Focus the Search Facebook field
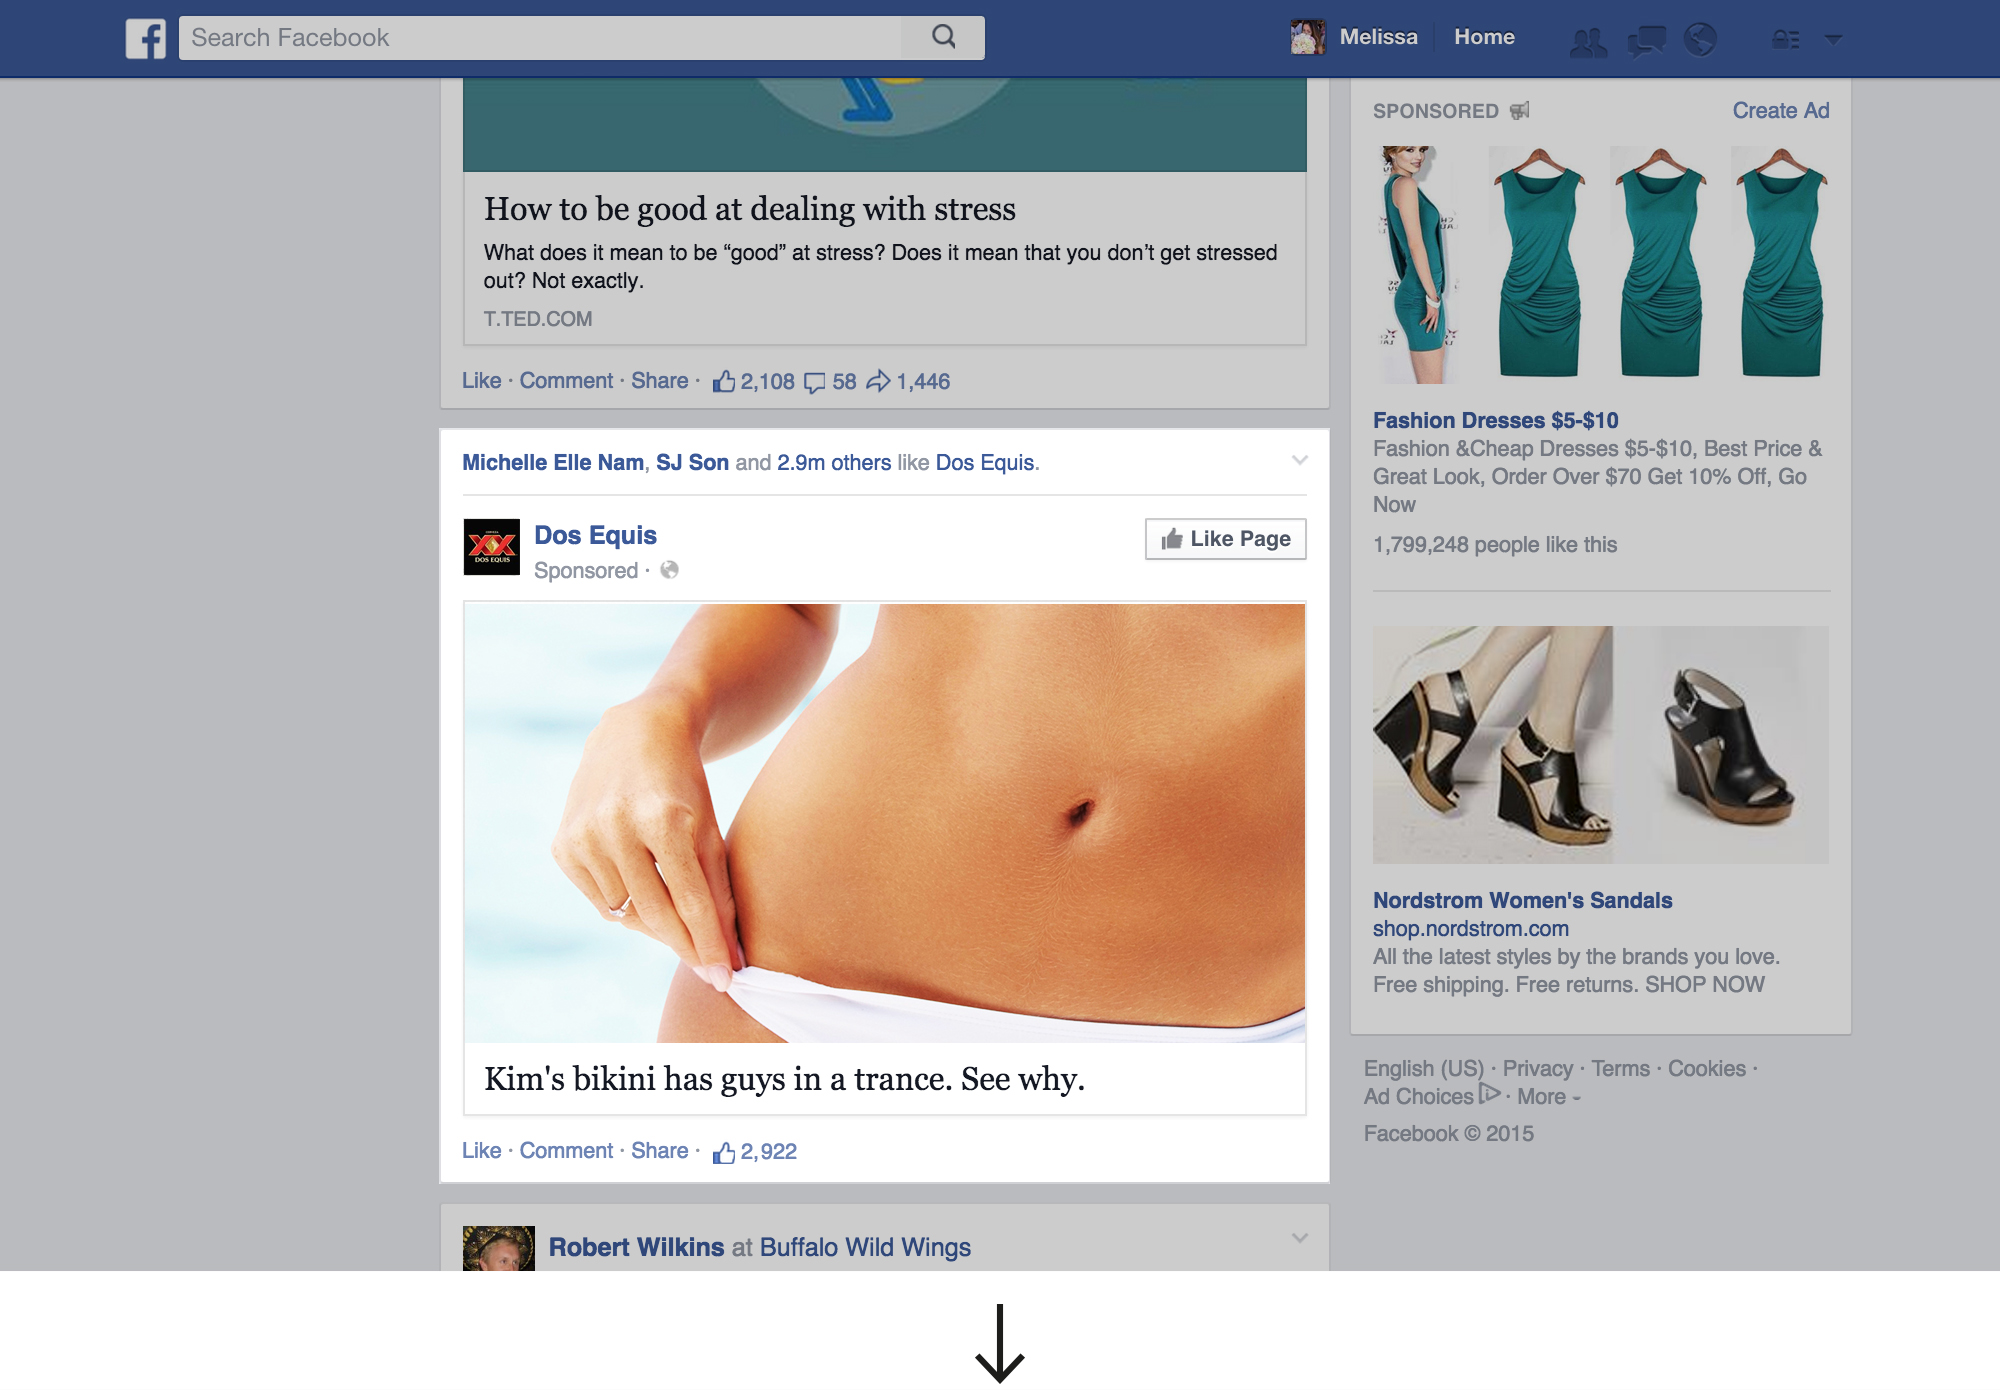The image size is (2000, 1390). coord(541,38)
